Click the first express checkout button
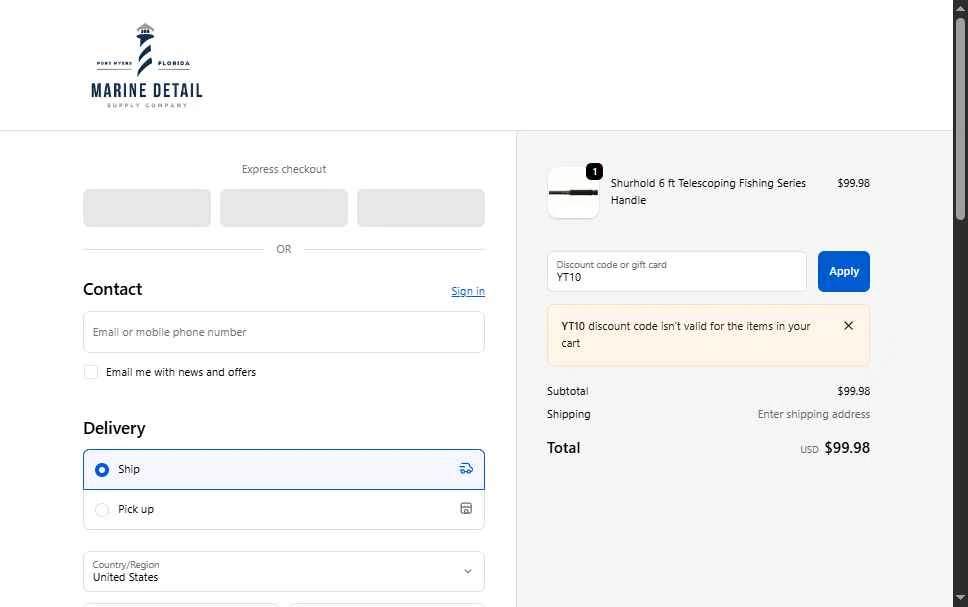The image size is (968, 607). pyautogui.click(x=147, y=208)
